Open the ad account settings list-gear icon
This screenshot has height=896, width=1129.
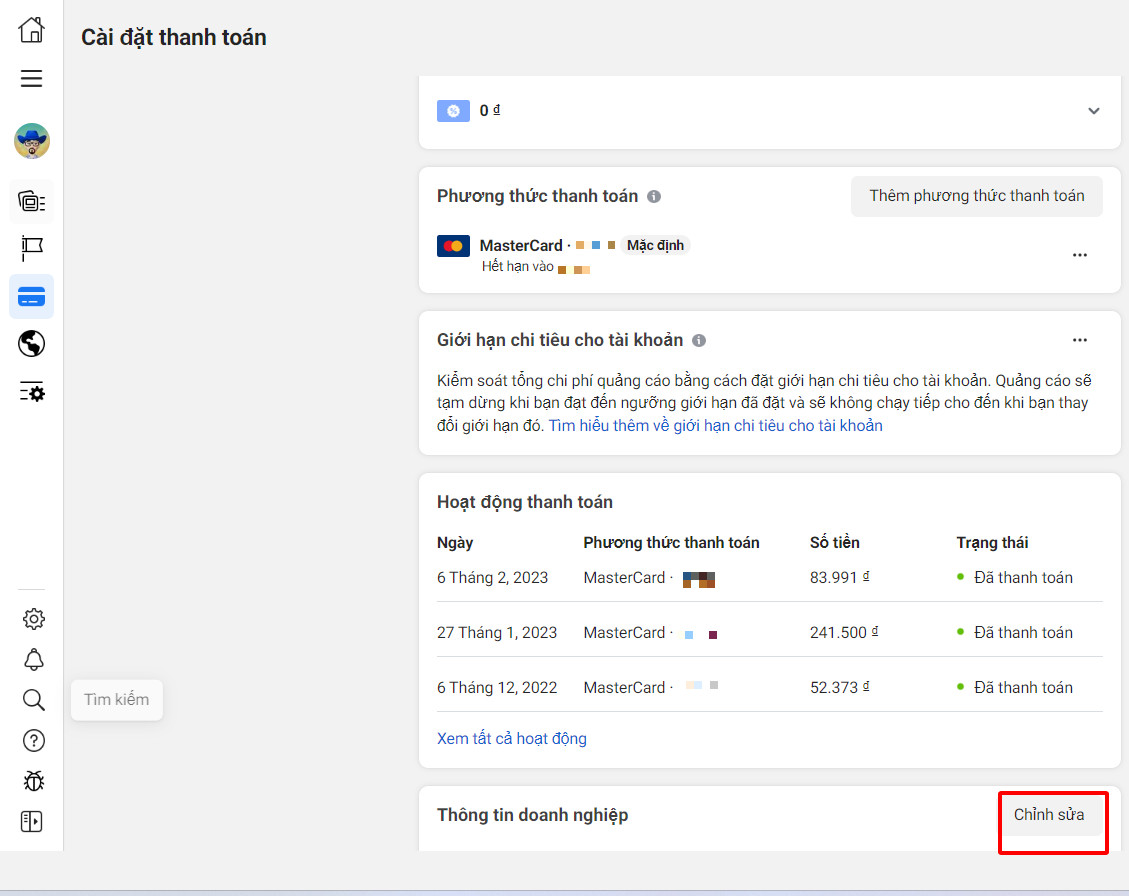click(x=32, y=392)
